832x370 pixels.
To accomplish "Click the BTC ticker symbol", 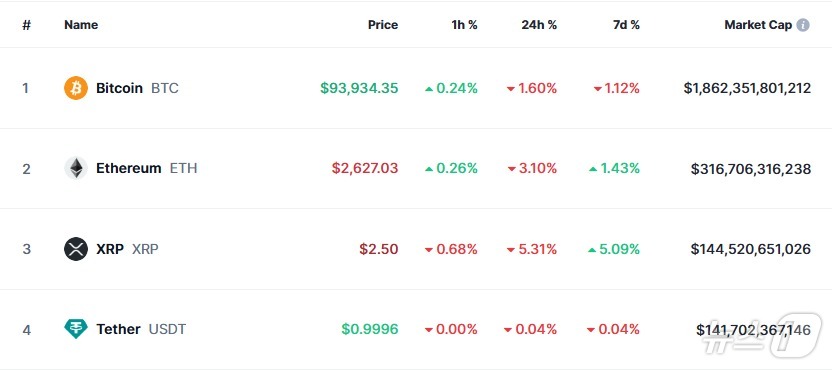I will tap(165, 88).
